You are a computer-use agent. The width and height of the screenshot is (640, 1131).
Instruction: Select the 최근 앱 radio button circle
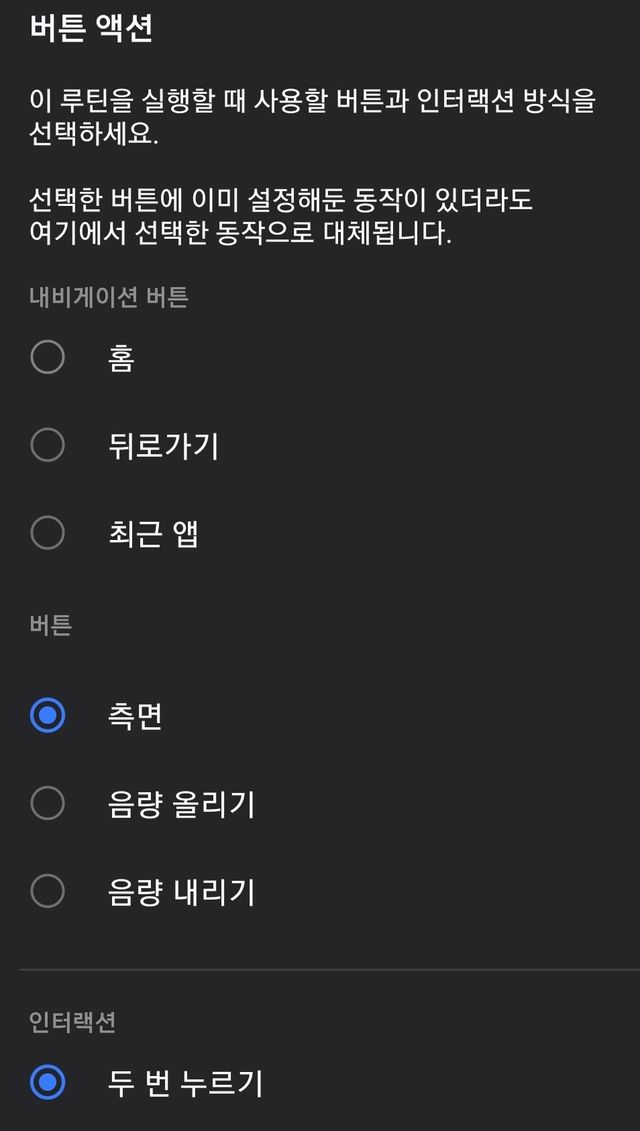47,533
